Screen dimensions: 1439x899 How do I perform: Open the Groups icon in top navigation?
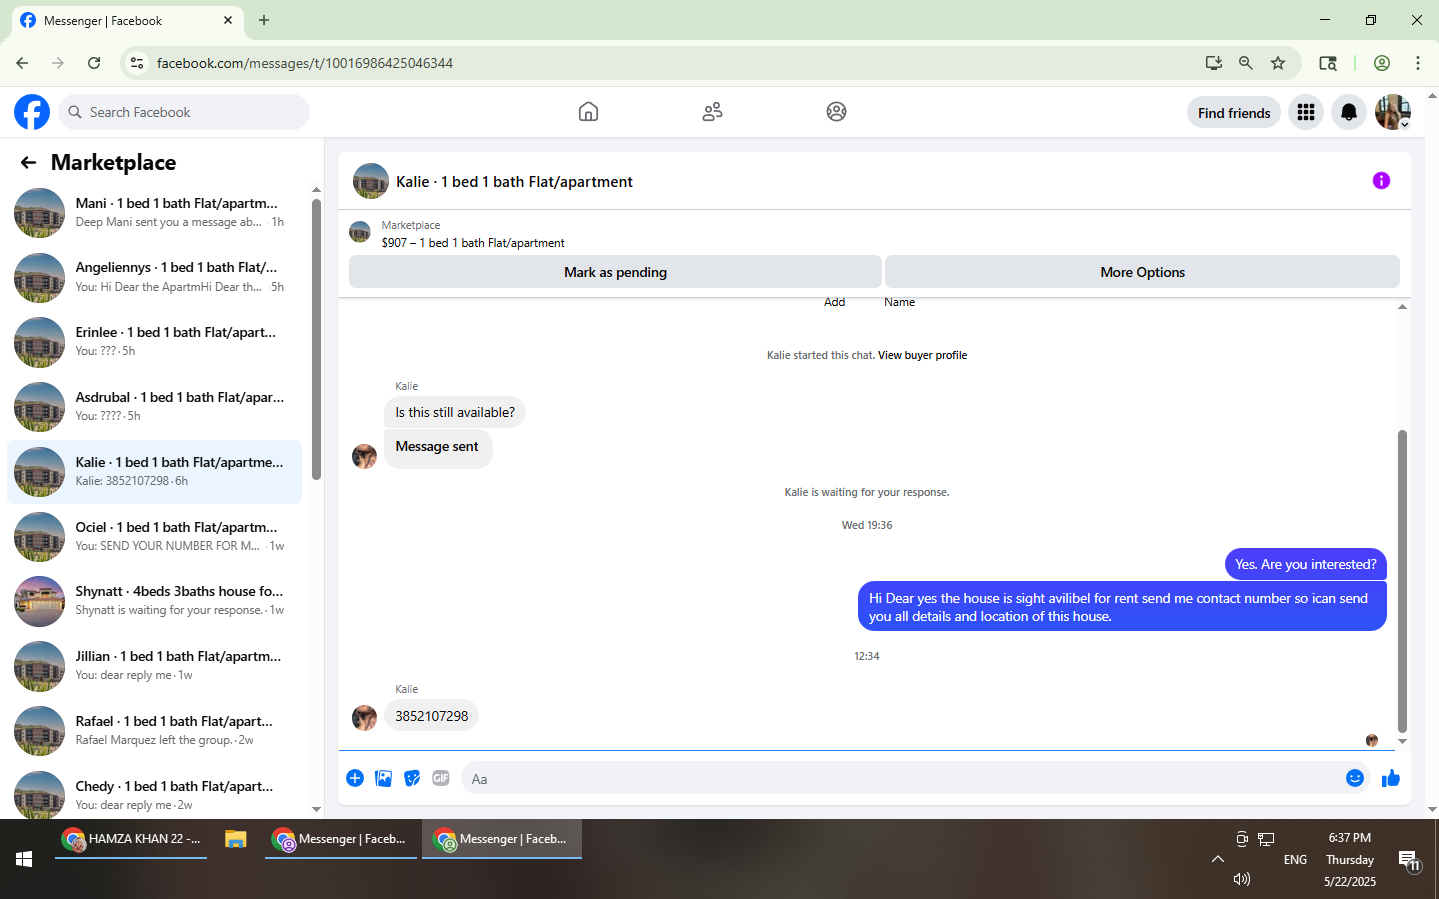click(836, 112)
